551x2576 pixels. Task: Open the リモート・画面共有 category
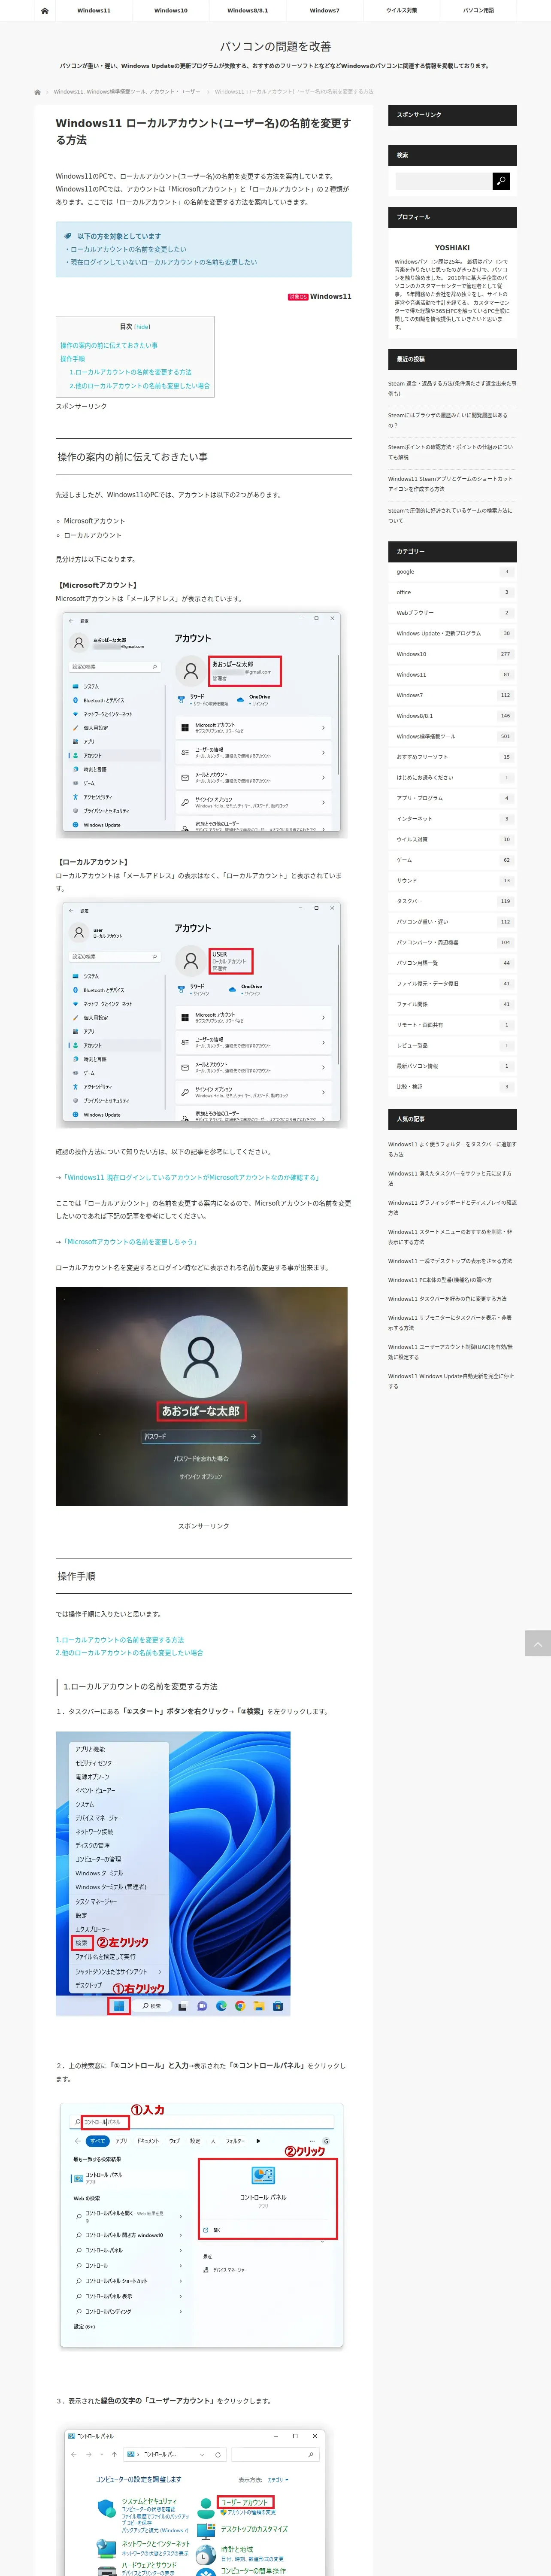[x=452, y=1025]
